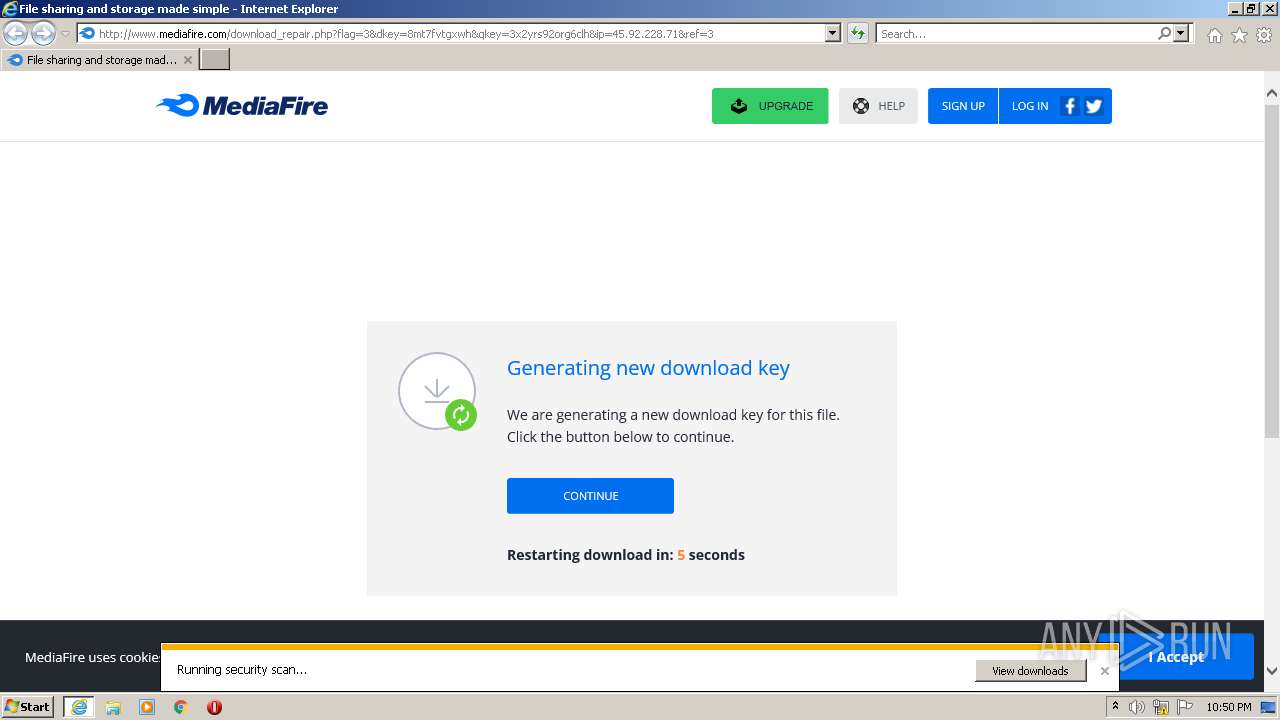Click the taskbar clock showing 10:50 PM
The height and width of the screenshot is (720, 1280).
coord(1228,707)
